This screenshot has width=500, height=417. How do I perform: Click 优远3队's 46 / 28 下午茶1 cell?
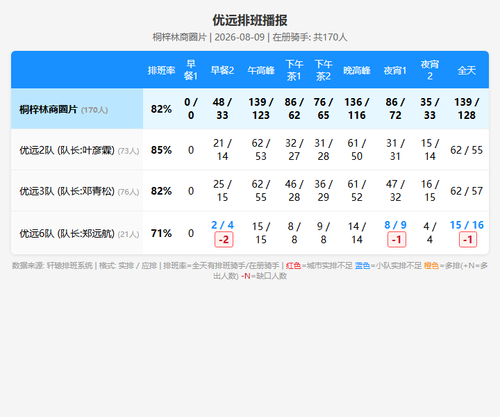pos(294,191)
